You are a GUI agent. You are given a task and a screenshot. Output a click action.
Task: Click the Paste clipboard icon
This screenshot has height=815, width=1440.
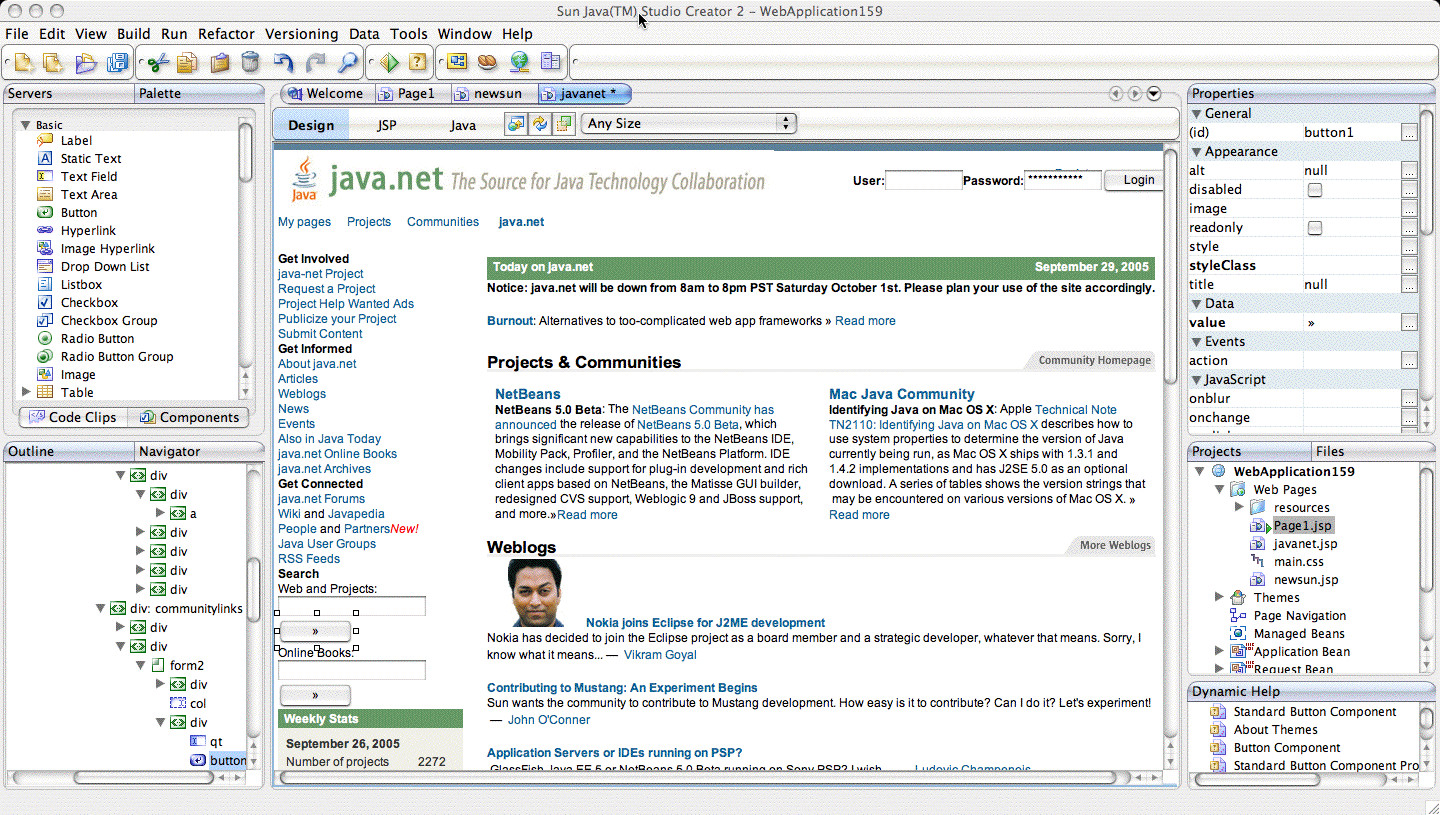tap(219, 63)
